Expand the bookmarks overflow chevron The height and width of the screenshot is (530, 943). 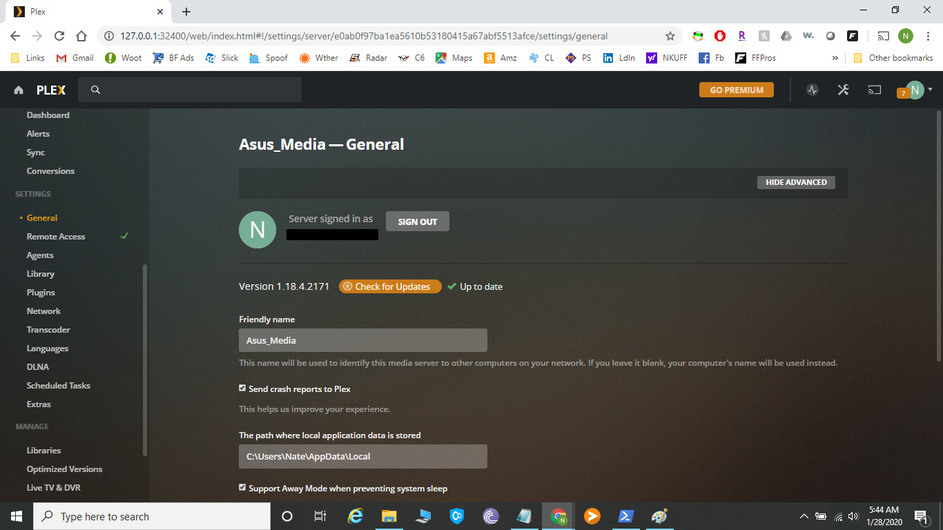835,58
